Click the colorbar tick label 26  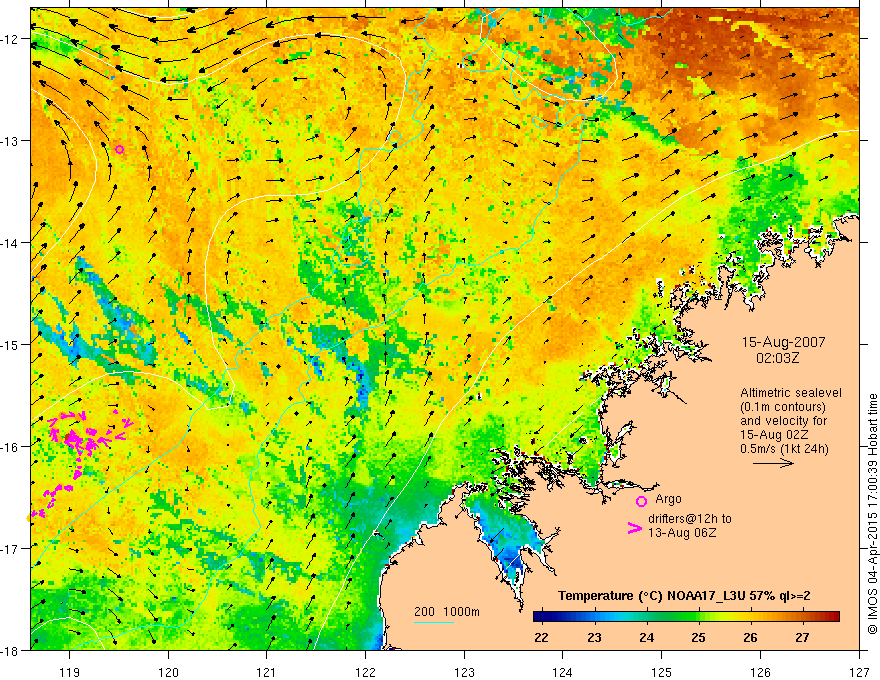[x=750, y=638]
